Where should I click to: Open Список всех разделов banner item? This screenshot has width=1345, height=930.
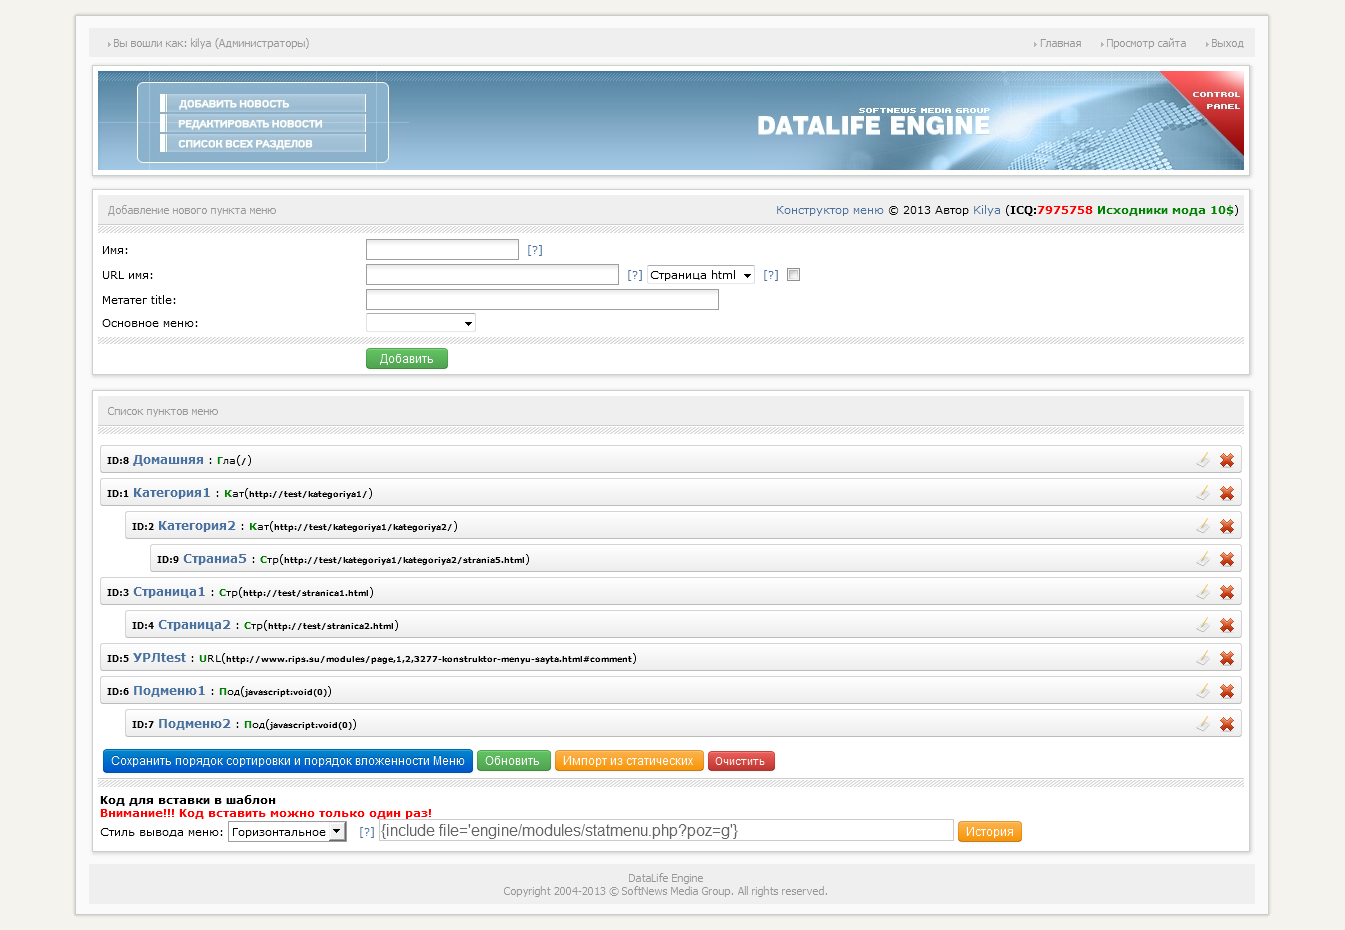coord(263,143)
